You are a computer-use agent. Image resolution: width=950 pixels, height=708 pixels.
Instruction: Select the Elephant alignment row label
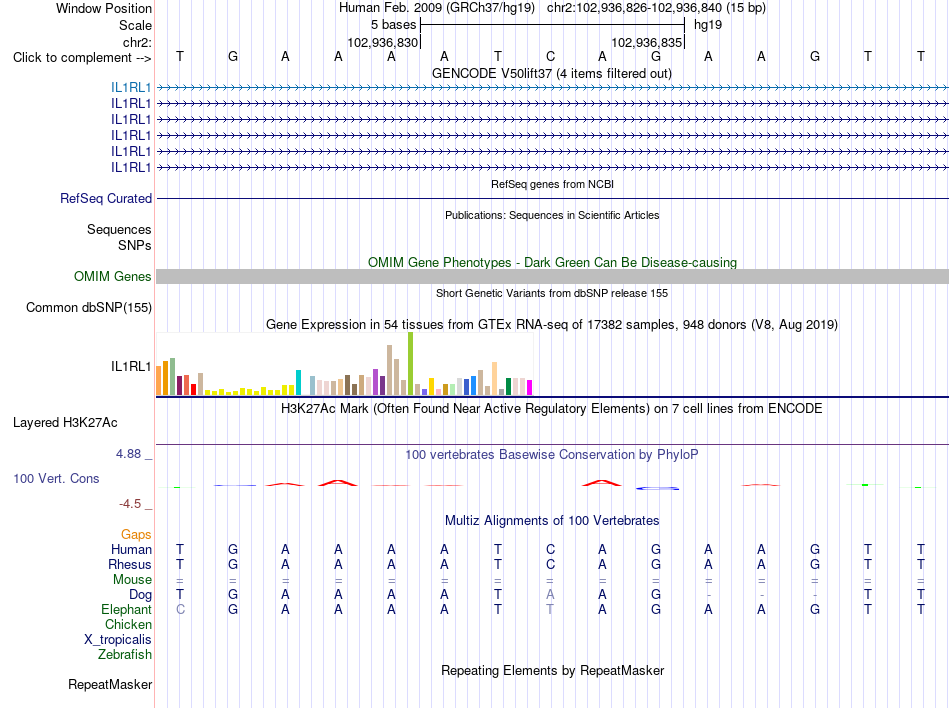pos(127,609)
